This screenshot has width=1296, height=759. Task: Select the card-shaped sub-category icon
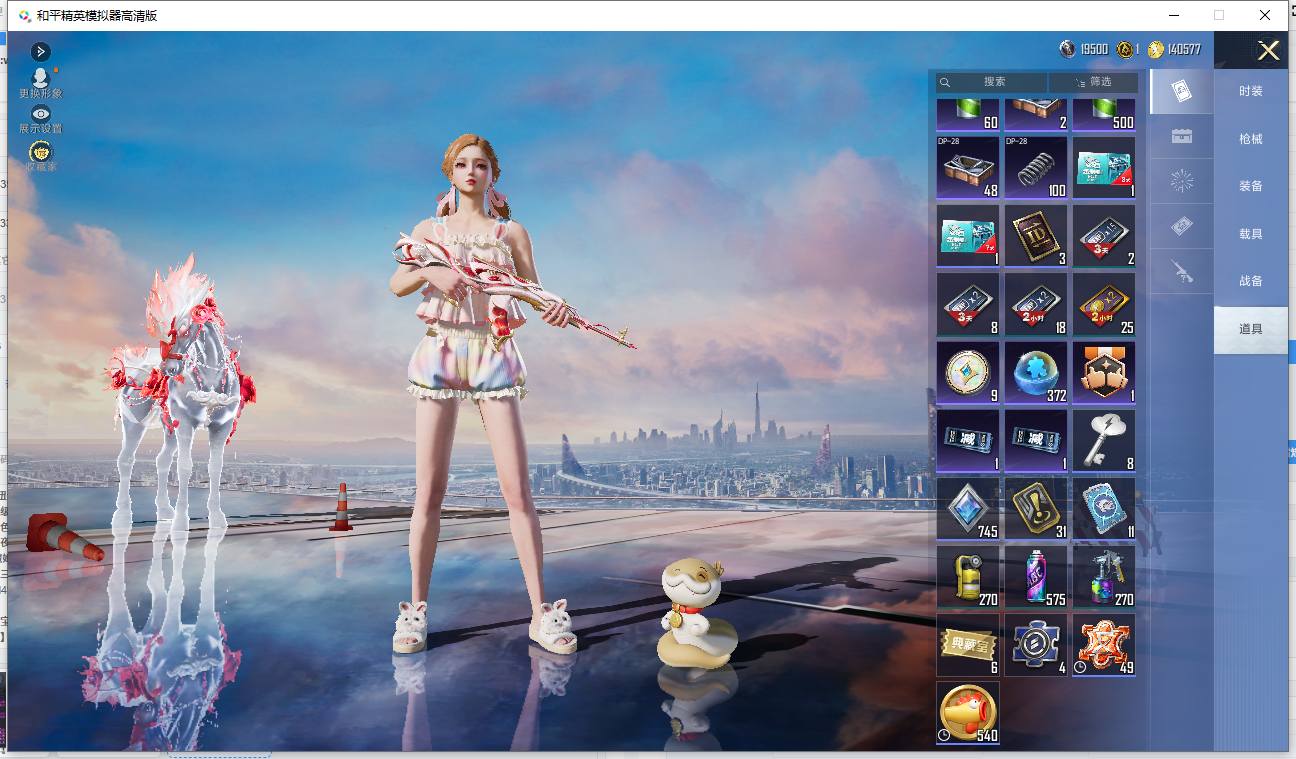coord(1182,92)
